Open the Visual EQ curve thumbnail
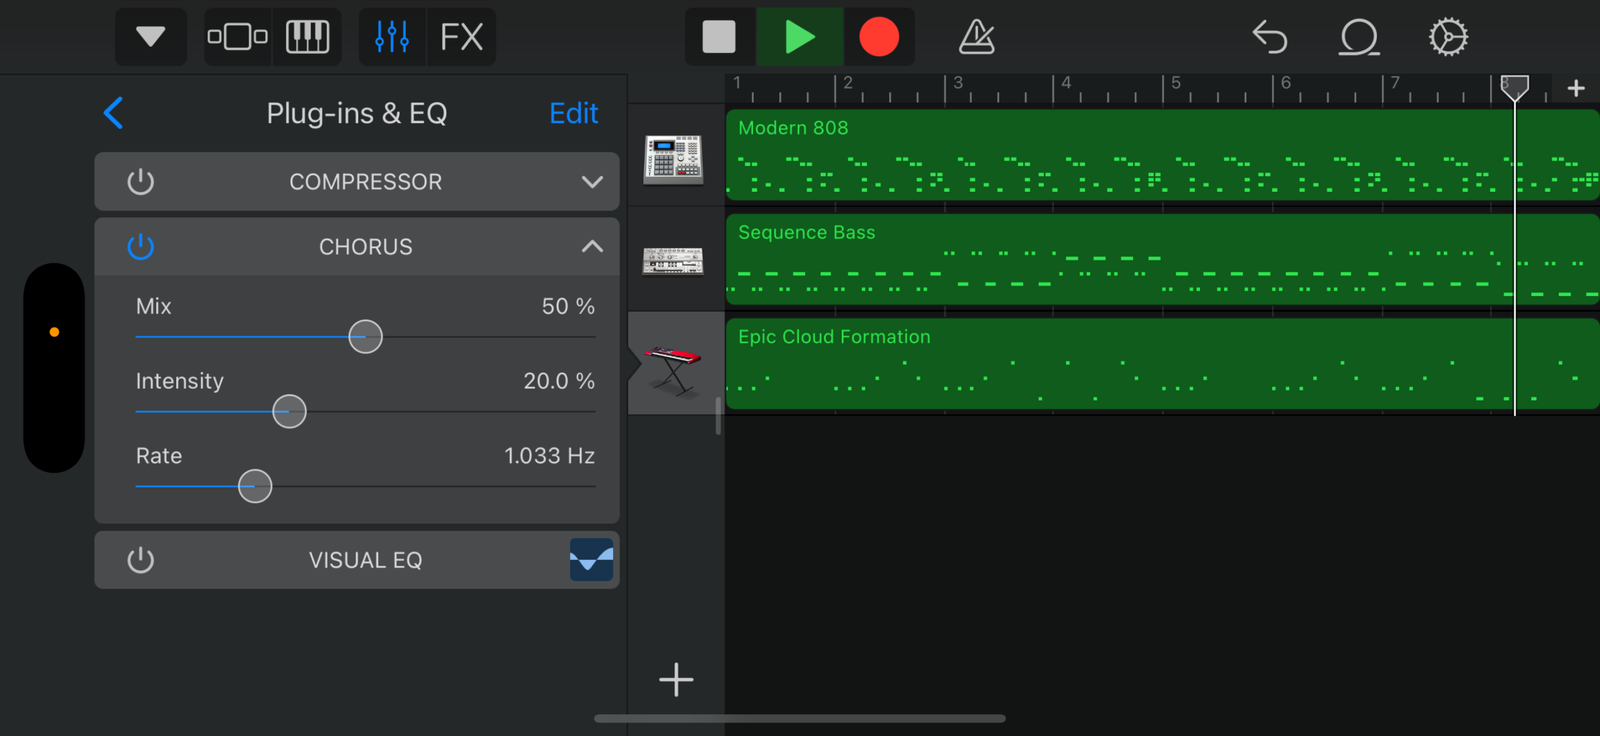 click(592, 560)
